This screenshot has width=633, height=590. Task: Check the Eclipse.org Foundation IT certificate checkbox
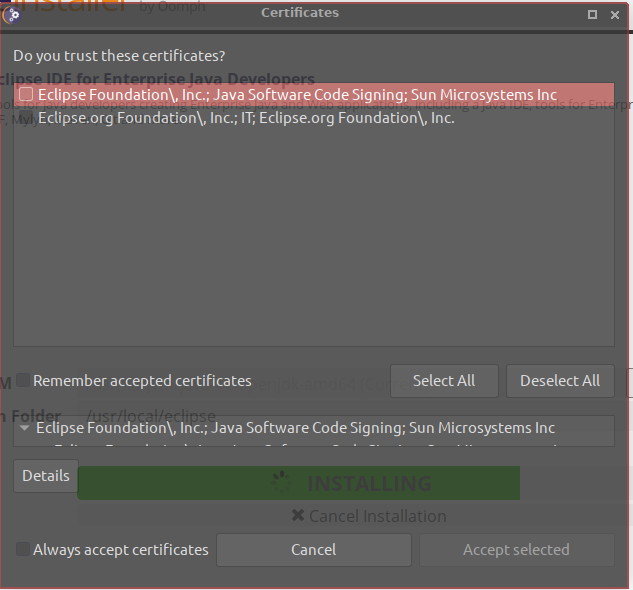[x=26, y=118]
